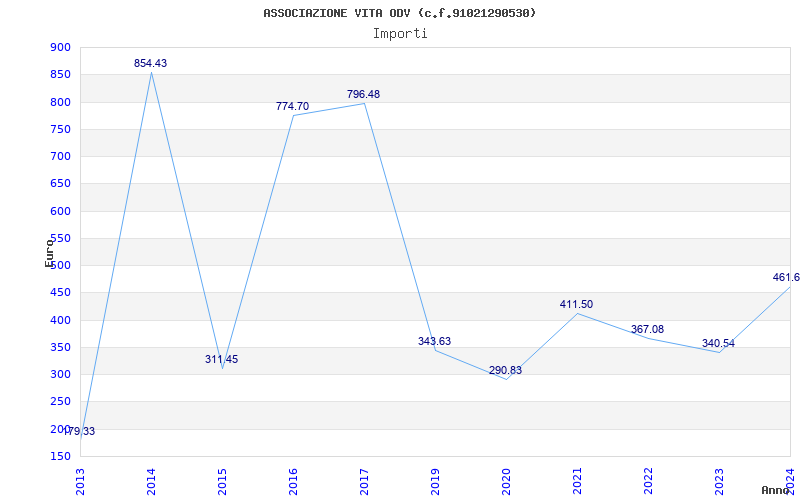Screen dimensions: 800x500
Task: Click the 150 y-axis tick label
Action: 60,456
